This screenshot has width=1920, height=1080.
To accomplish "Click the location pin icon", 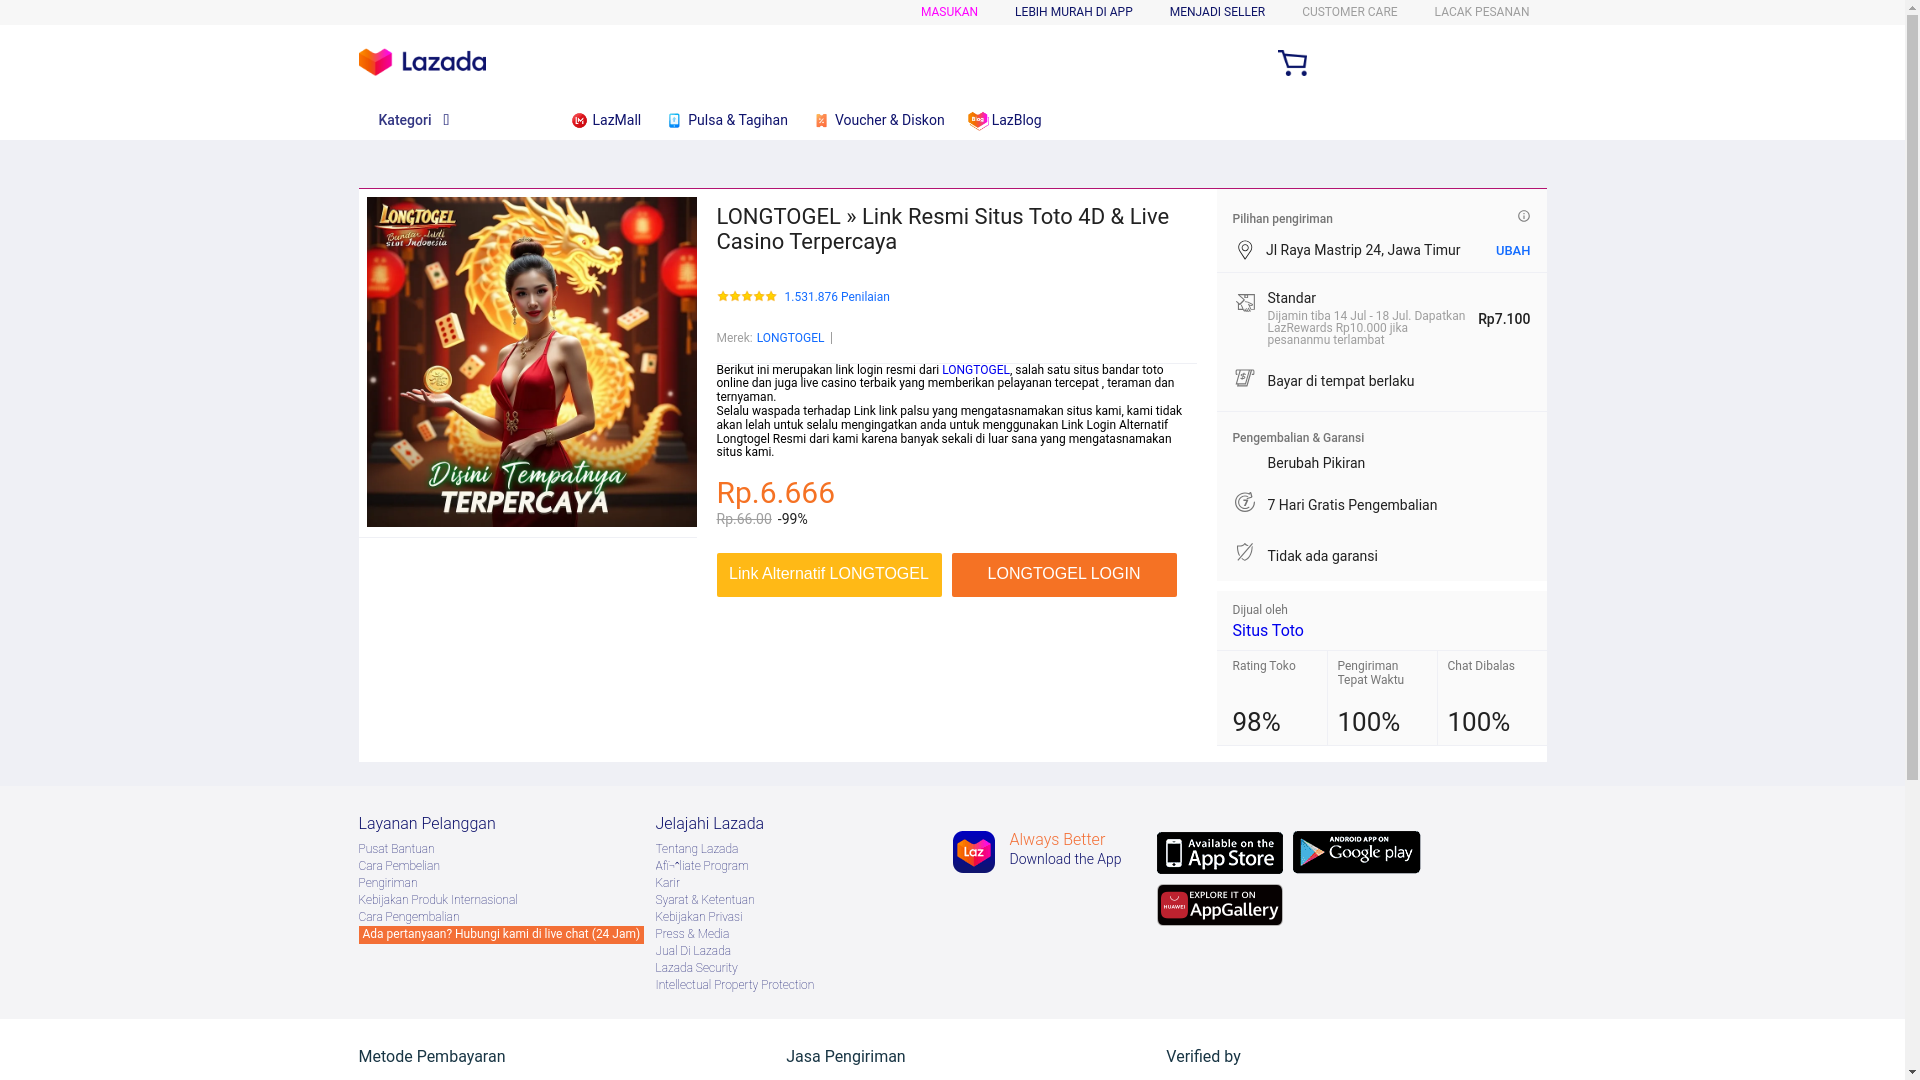I will pyautogui.click(x=1245, y=250).
